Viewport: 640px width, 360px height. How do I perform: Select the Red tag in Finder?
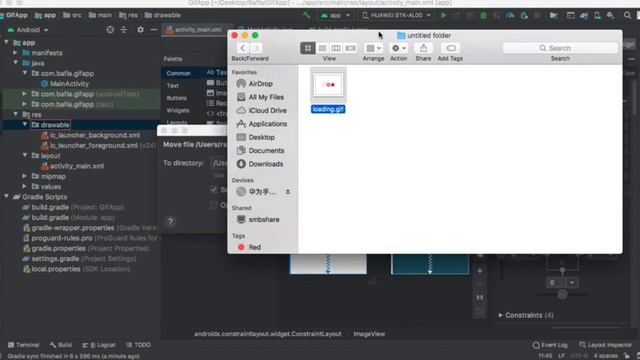(249, 247)
